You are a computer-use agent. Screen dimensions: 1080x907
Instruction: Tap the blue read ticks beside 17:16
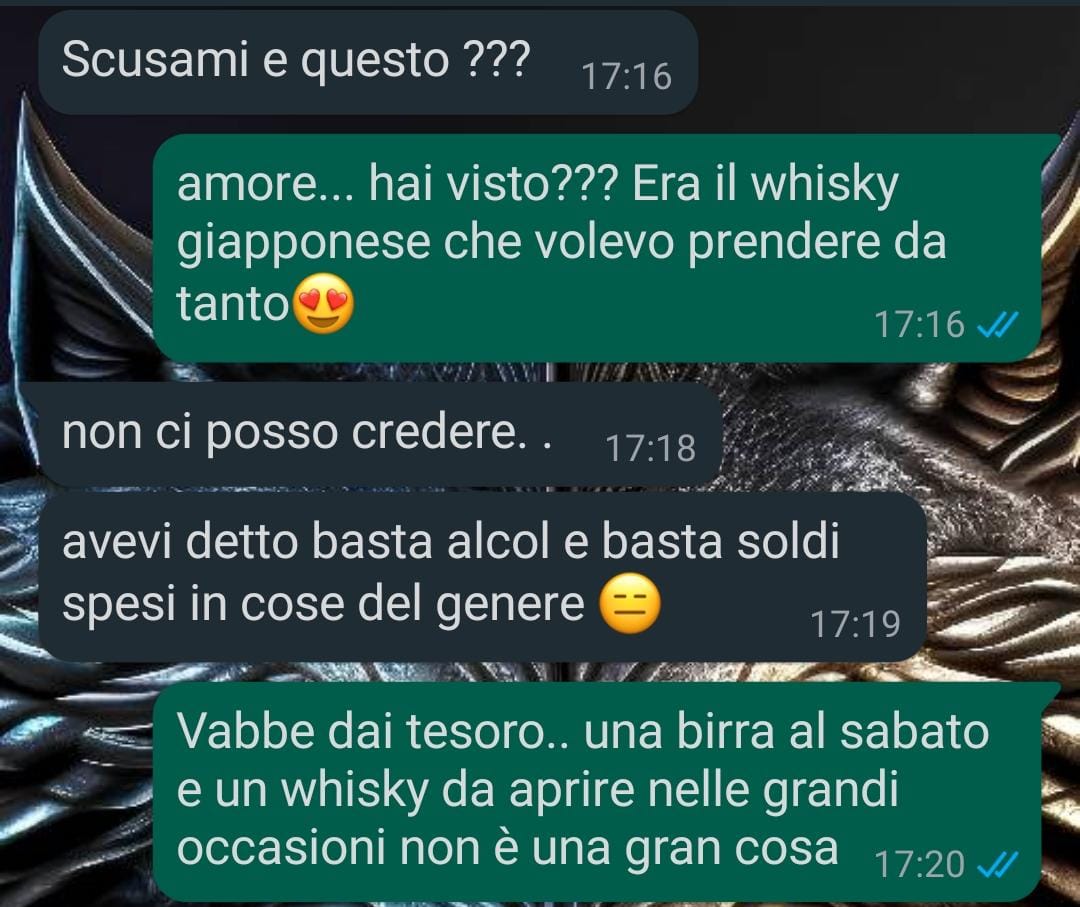tap(997, 324)
